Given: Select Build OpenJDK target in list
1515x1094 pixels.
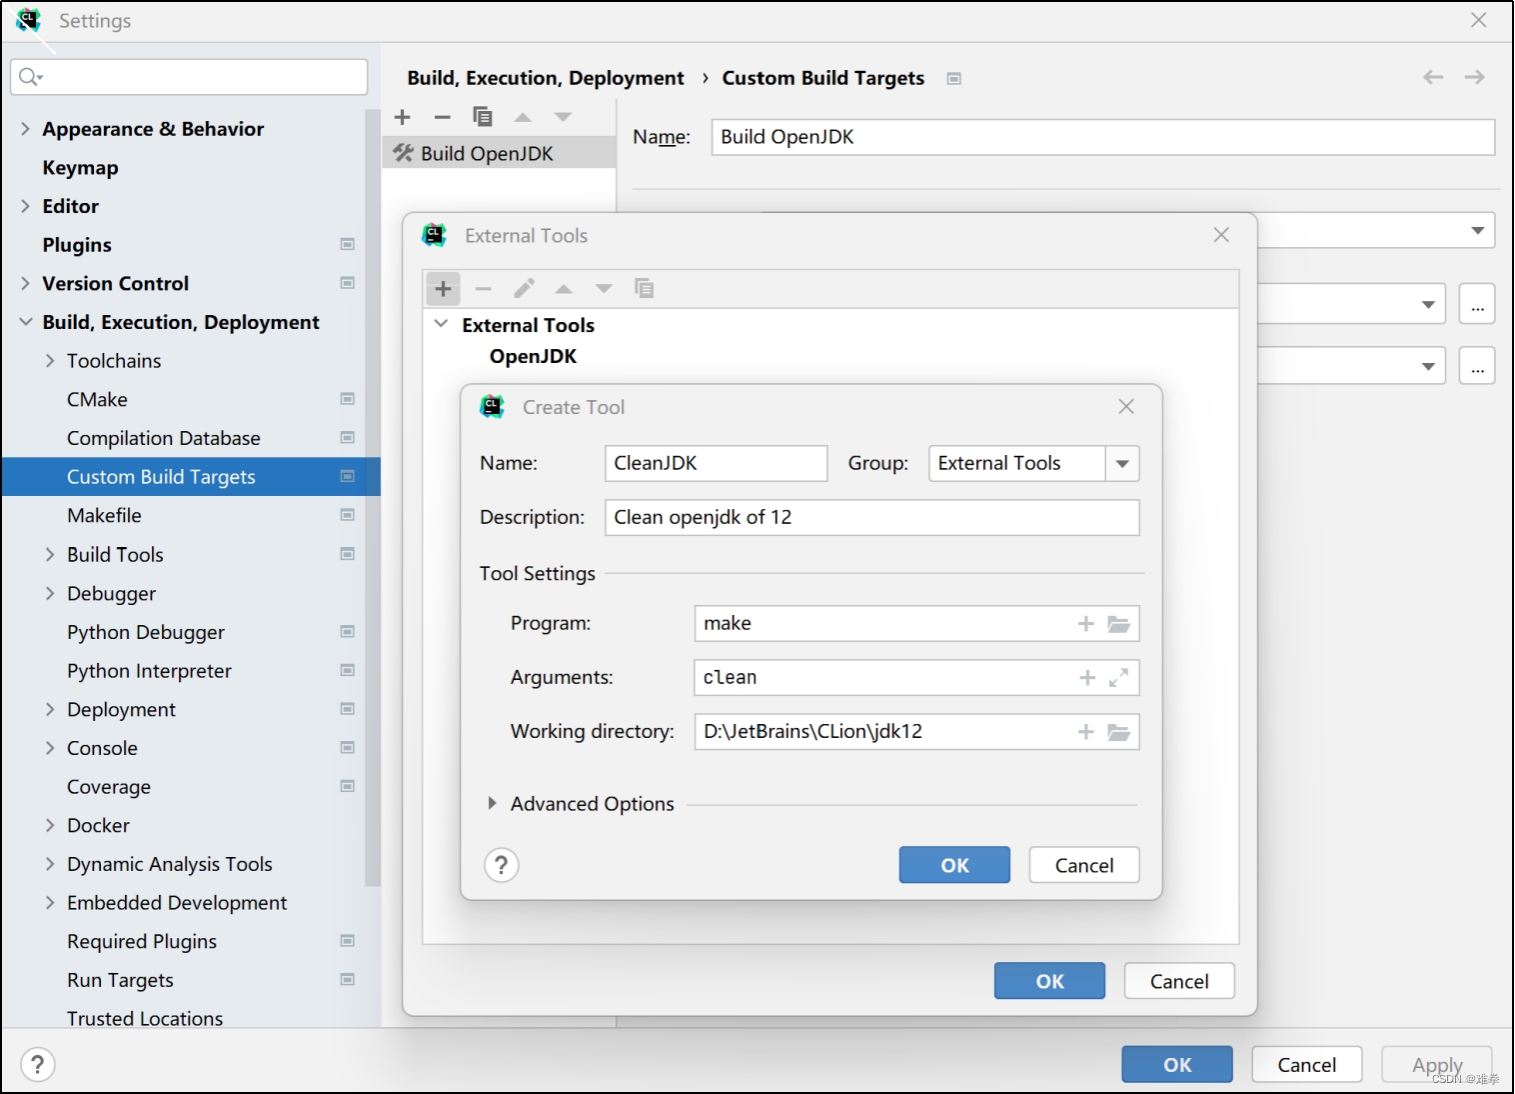Looking at the screenshot, I should click(x=499, y=153).
